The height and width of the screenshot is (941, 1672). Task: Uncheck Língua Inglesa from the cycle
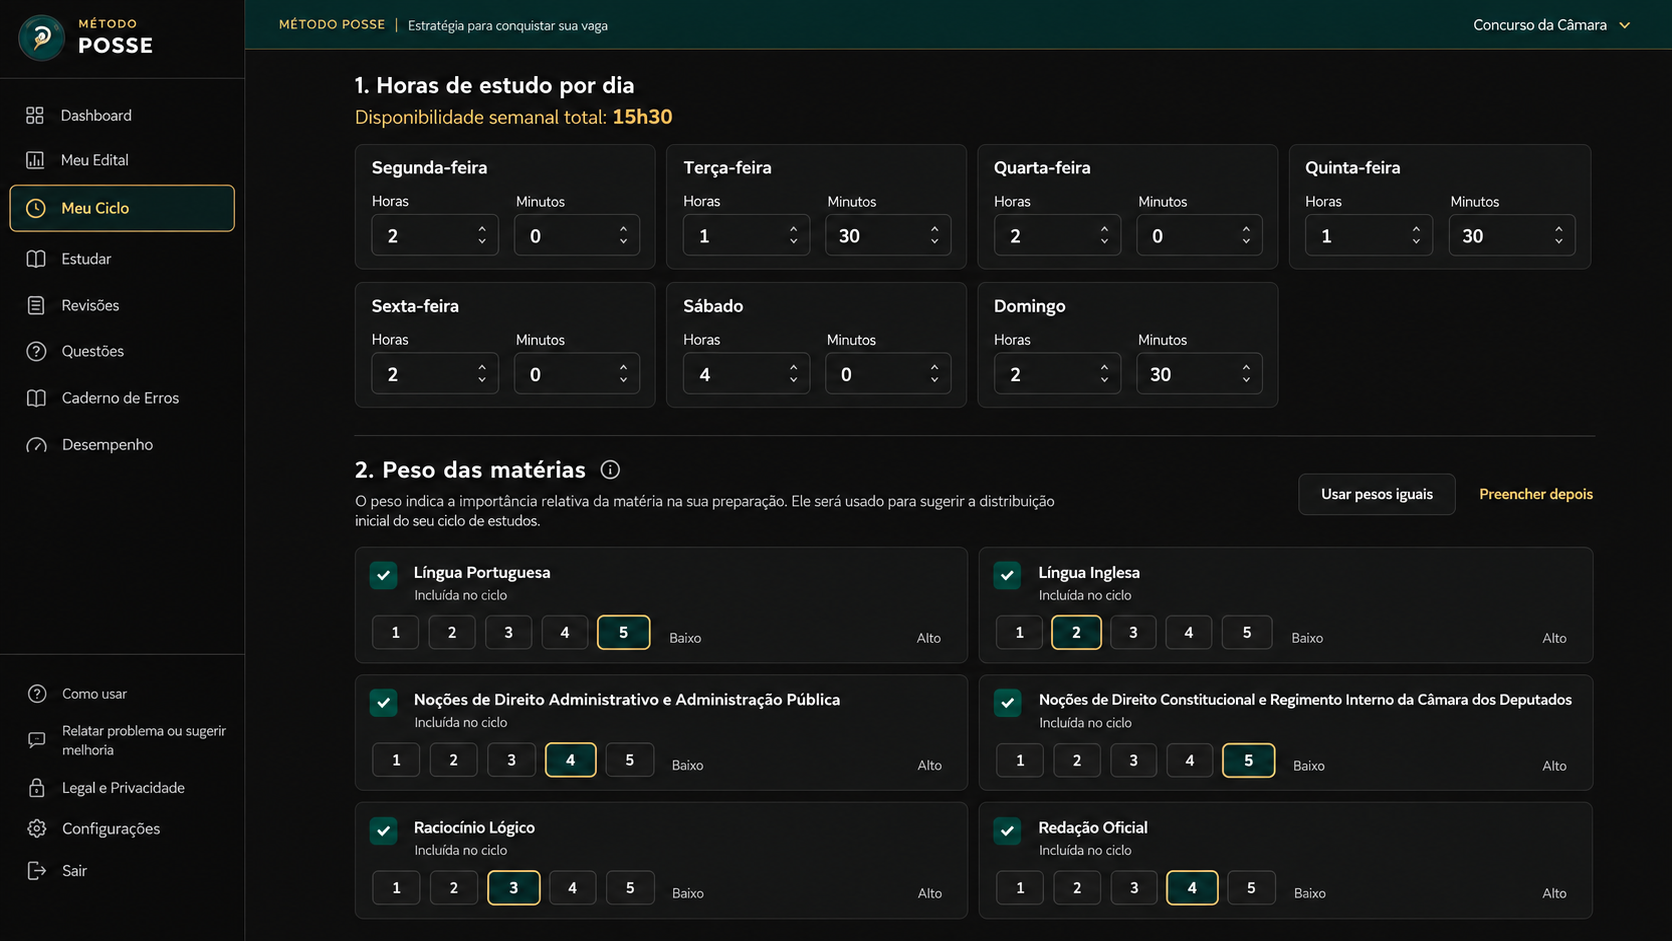click(1007, 575)
